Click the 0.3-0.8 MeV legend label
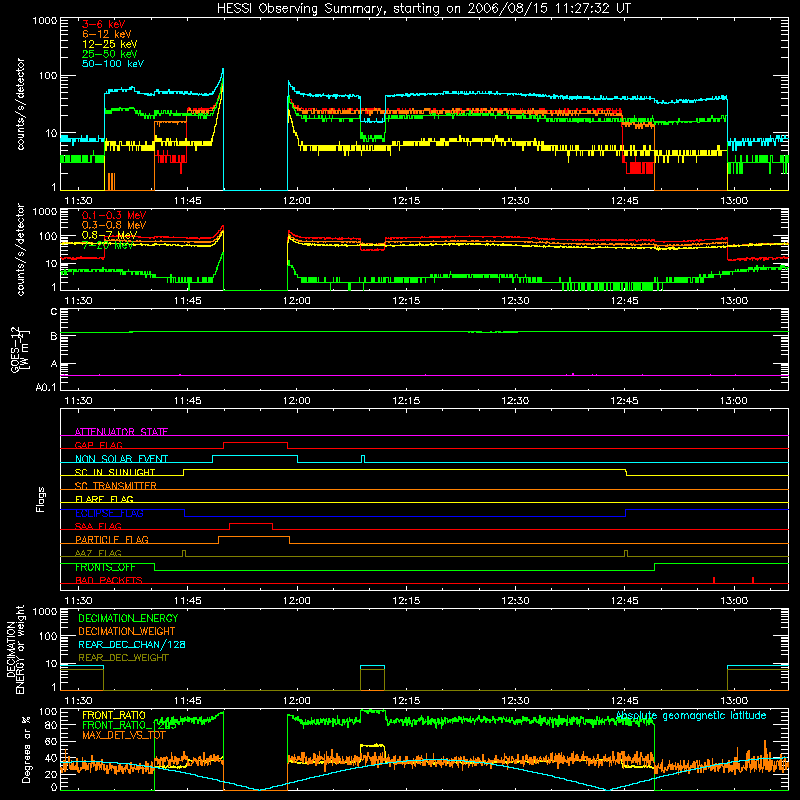The width and height of the screenshot is (800, 800). click(x=114, y=225)
